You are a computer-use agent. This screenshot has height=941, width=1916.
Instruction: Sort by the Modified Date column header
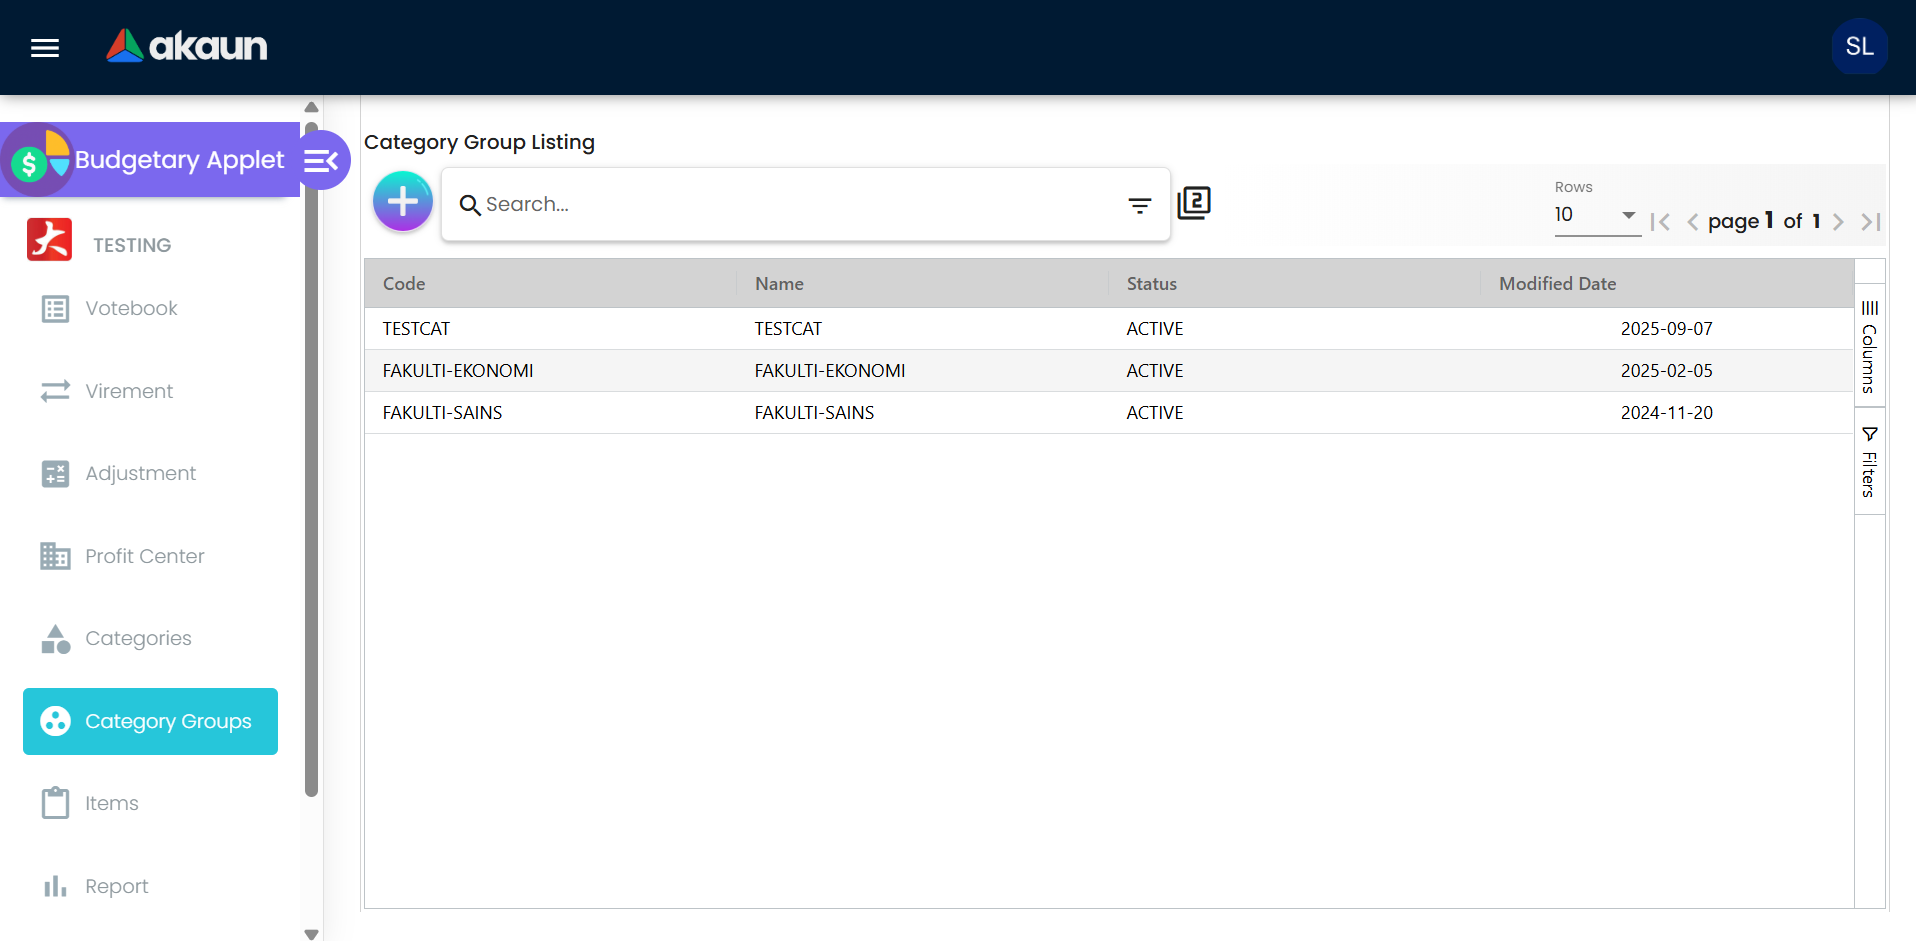1557,284
